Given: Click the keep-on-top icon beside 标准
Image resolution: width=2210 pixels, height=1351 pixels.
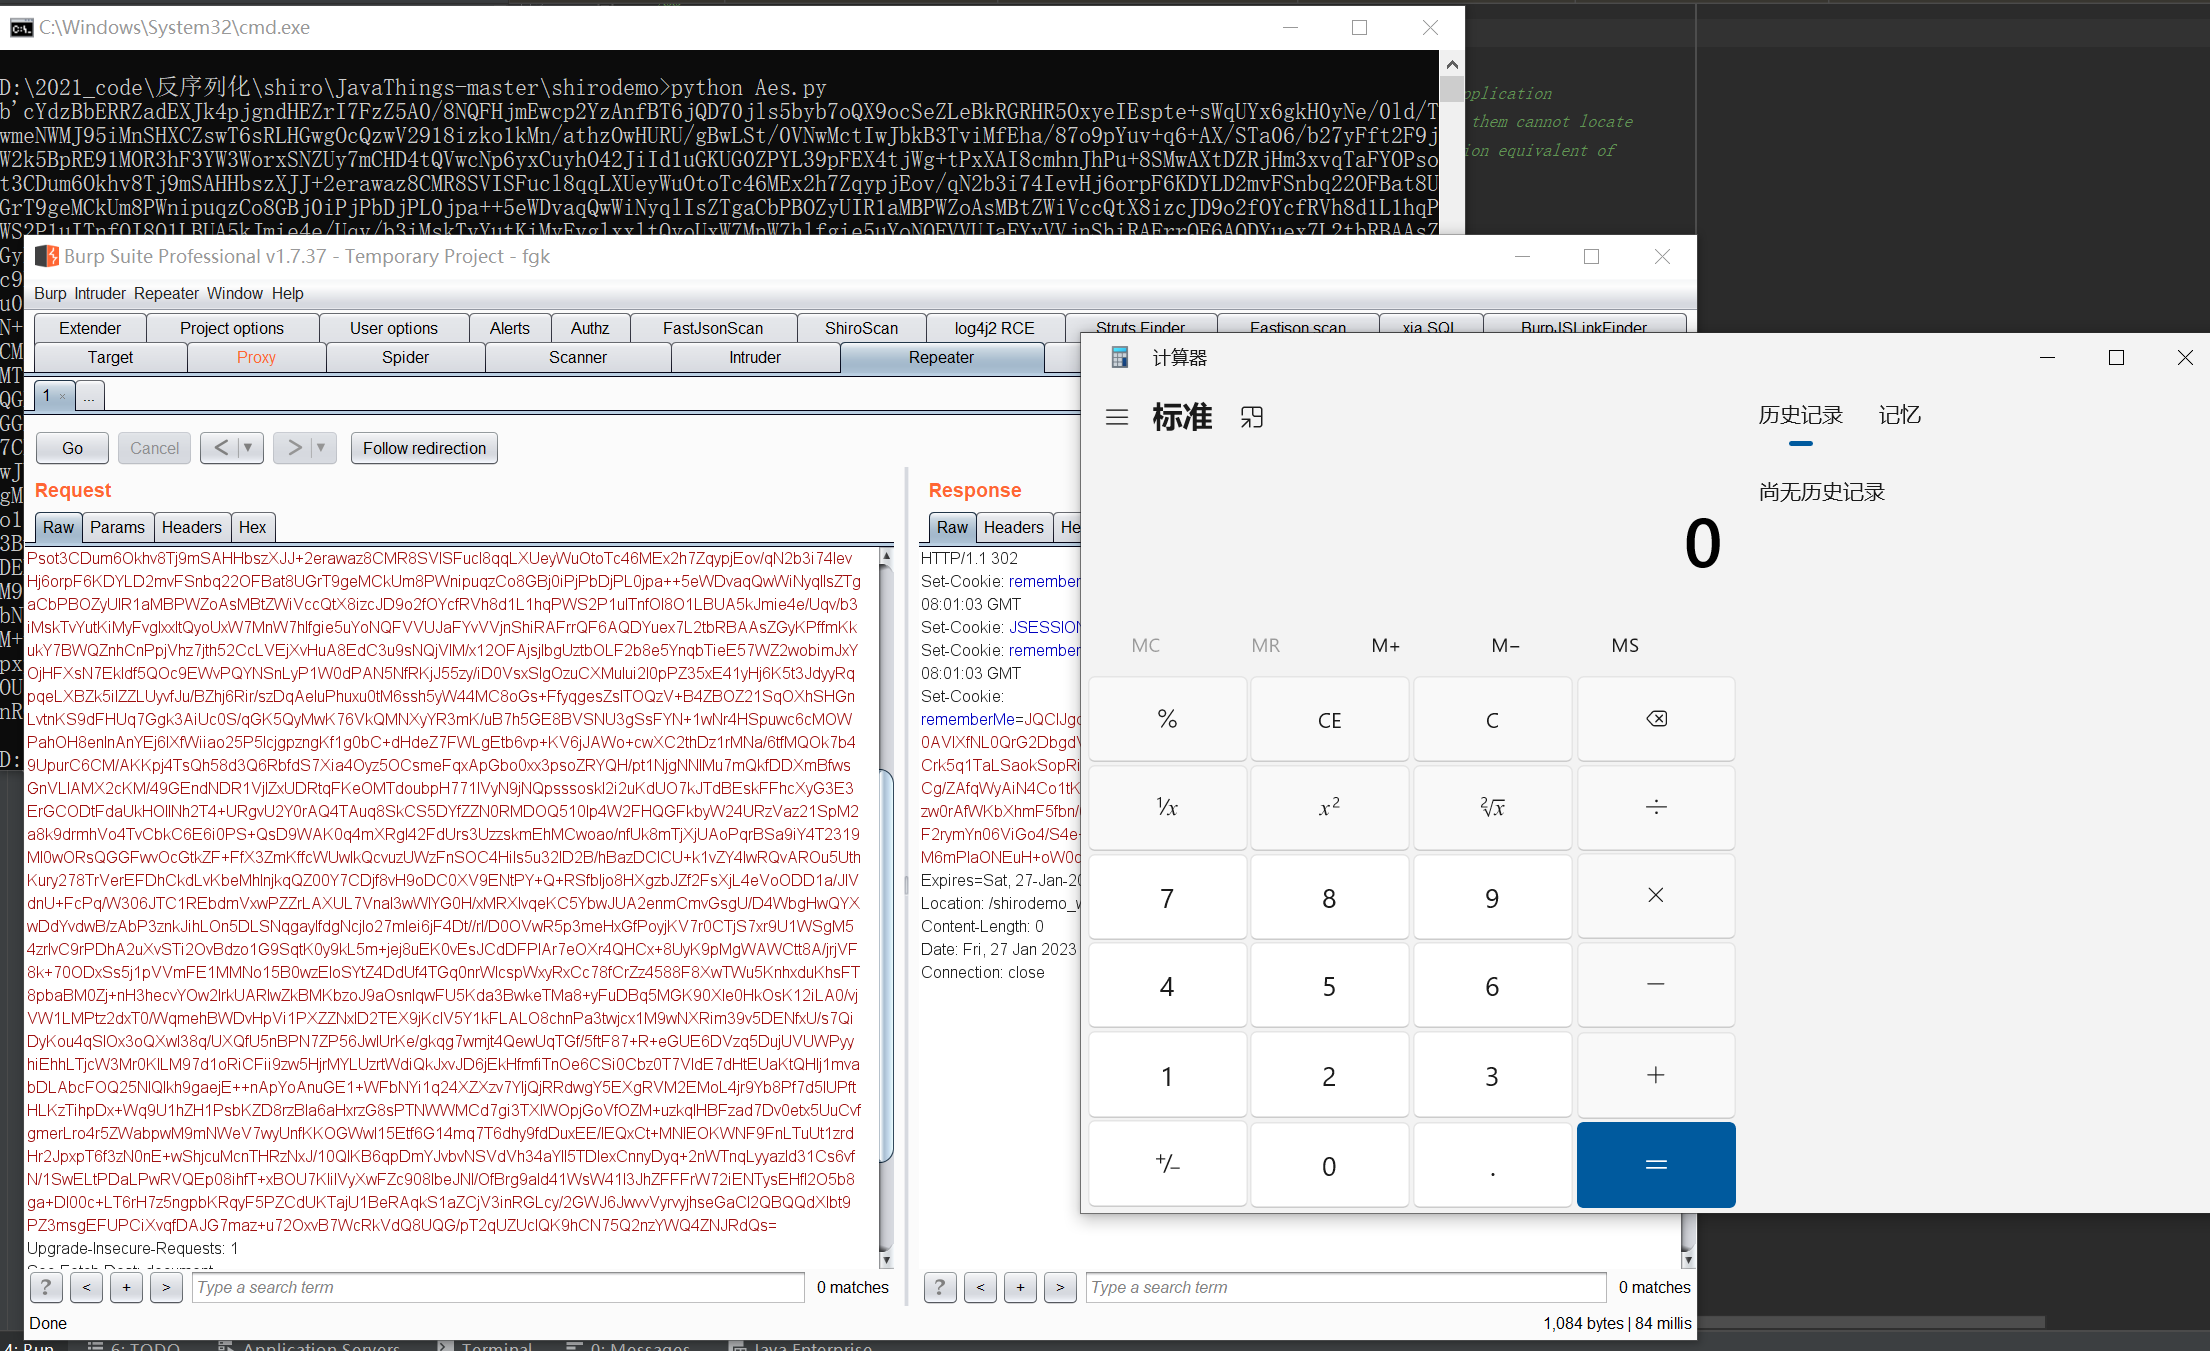Looking at the screenshot, I should click(1252, 417).
